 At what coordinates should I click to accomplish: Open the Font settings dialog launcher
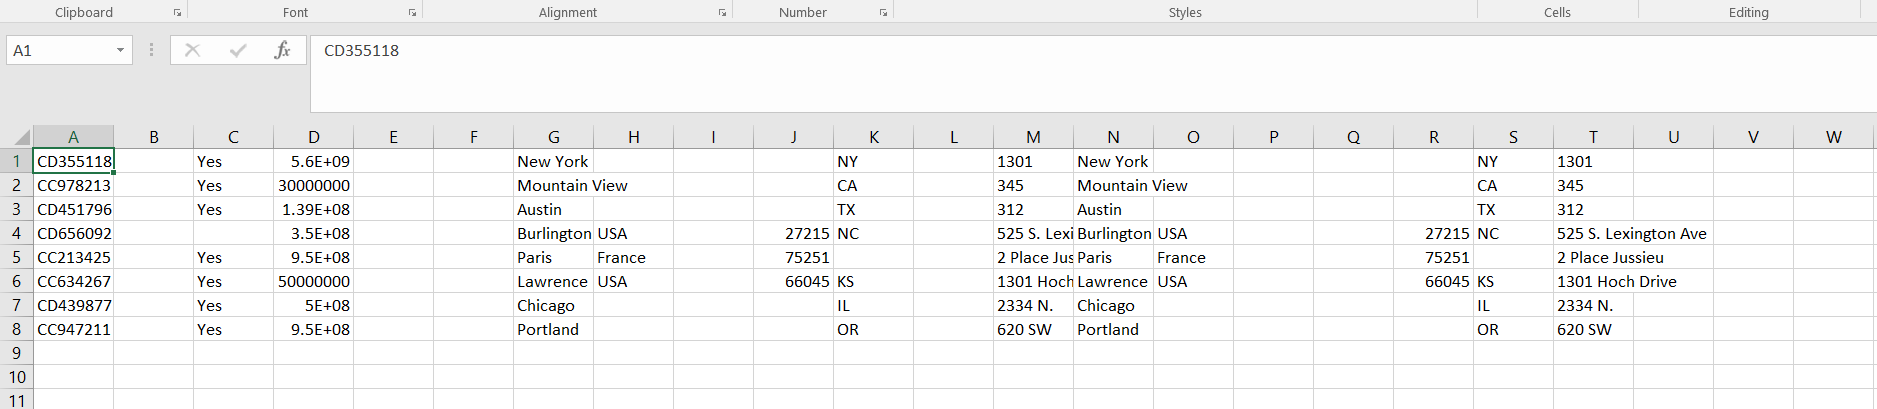[412, 13]
